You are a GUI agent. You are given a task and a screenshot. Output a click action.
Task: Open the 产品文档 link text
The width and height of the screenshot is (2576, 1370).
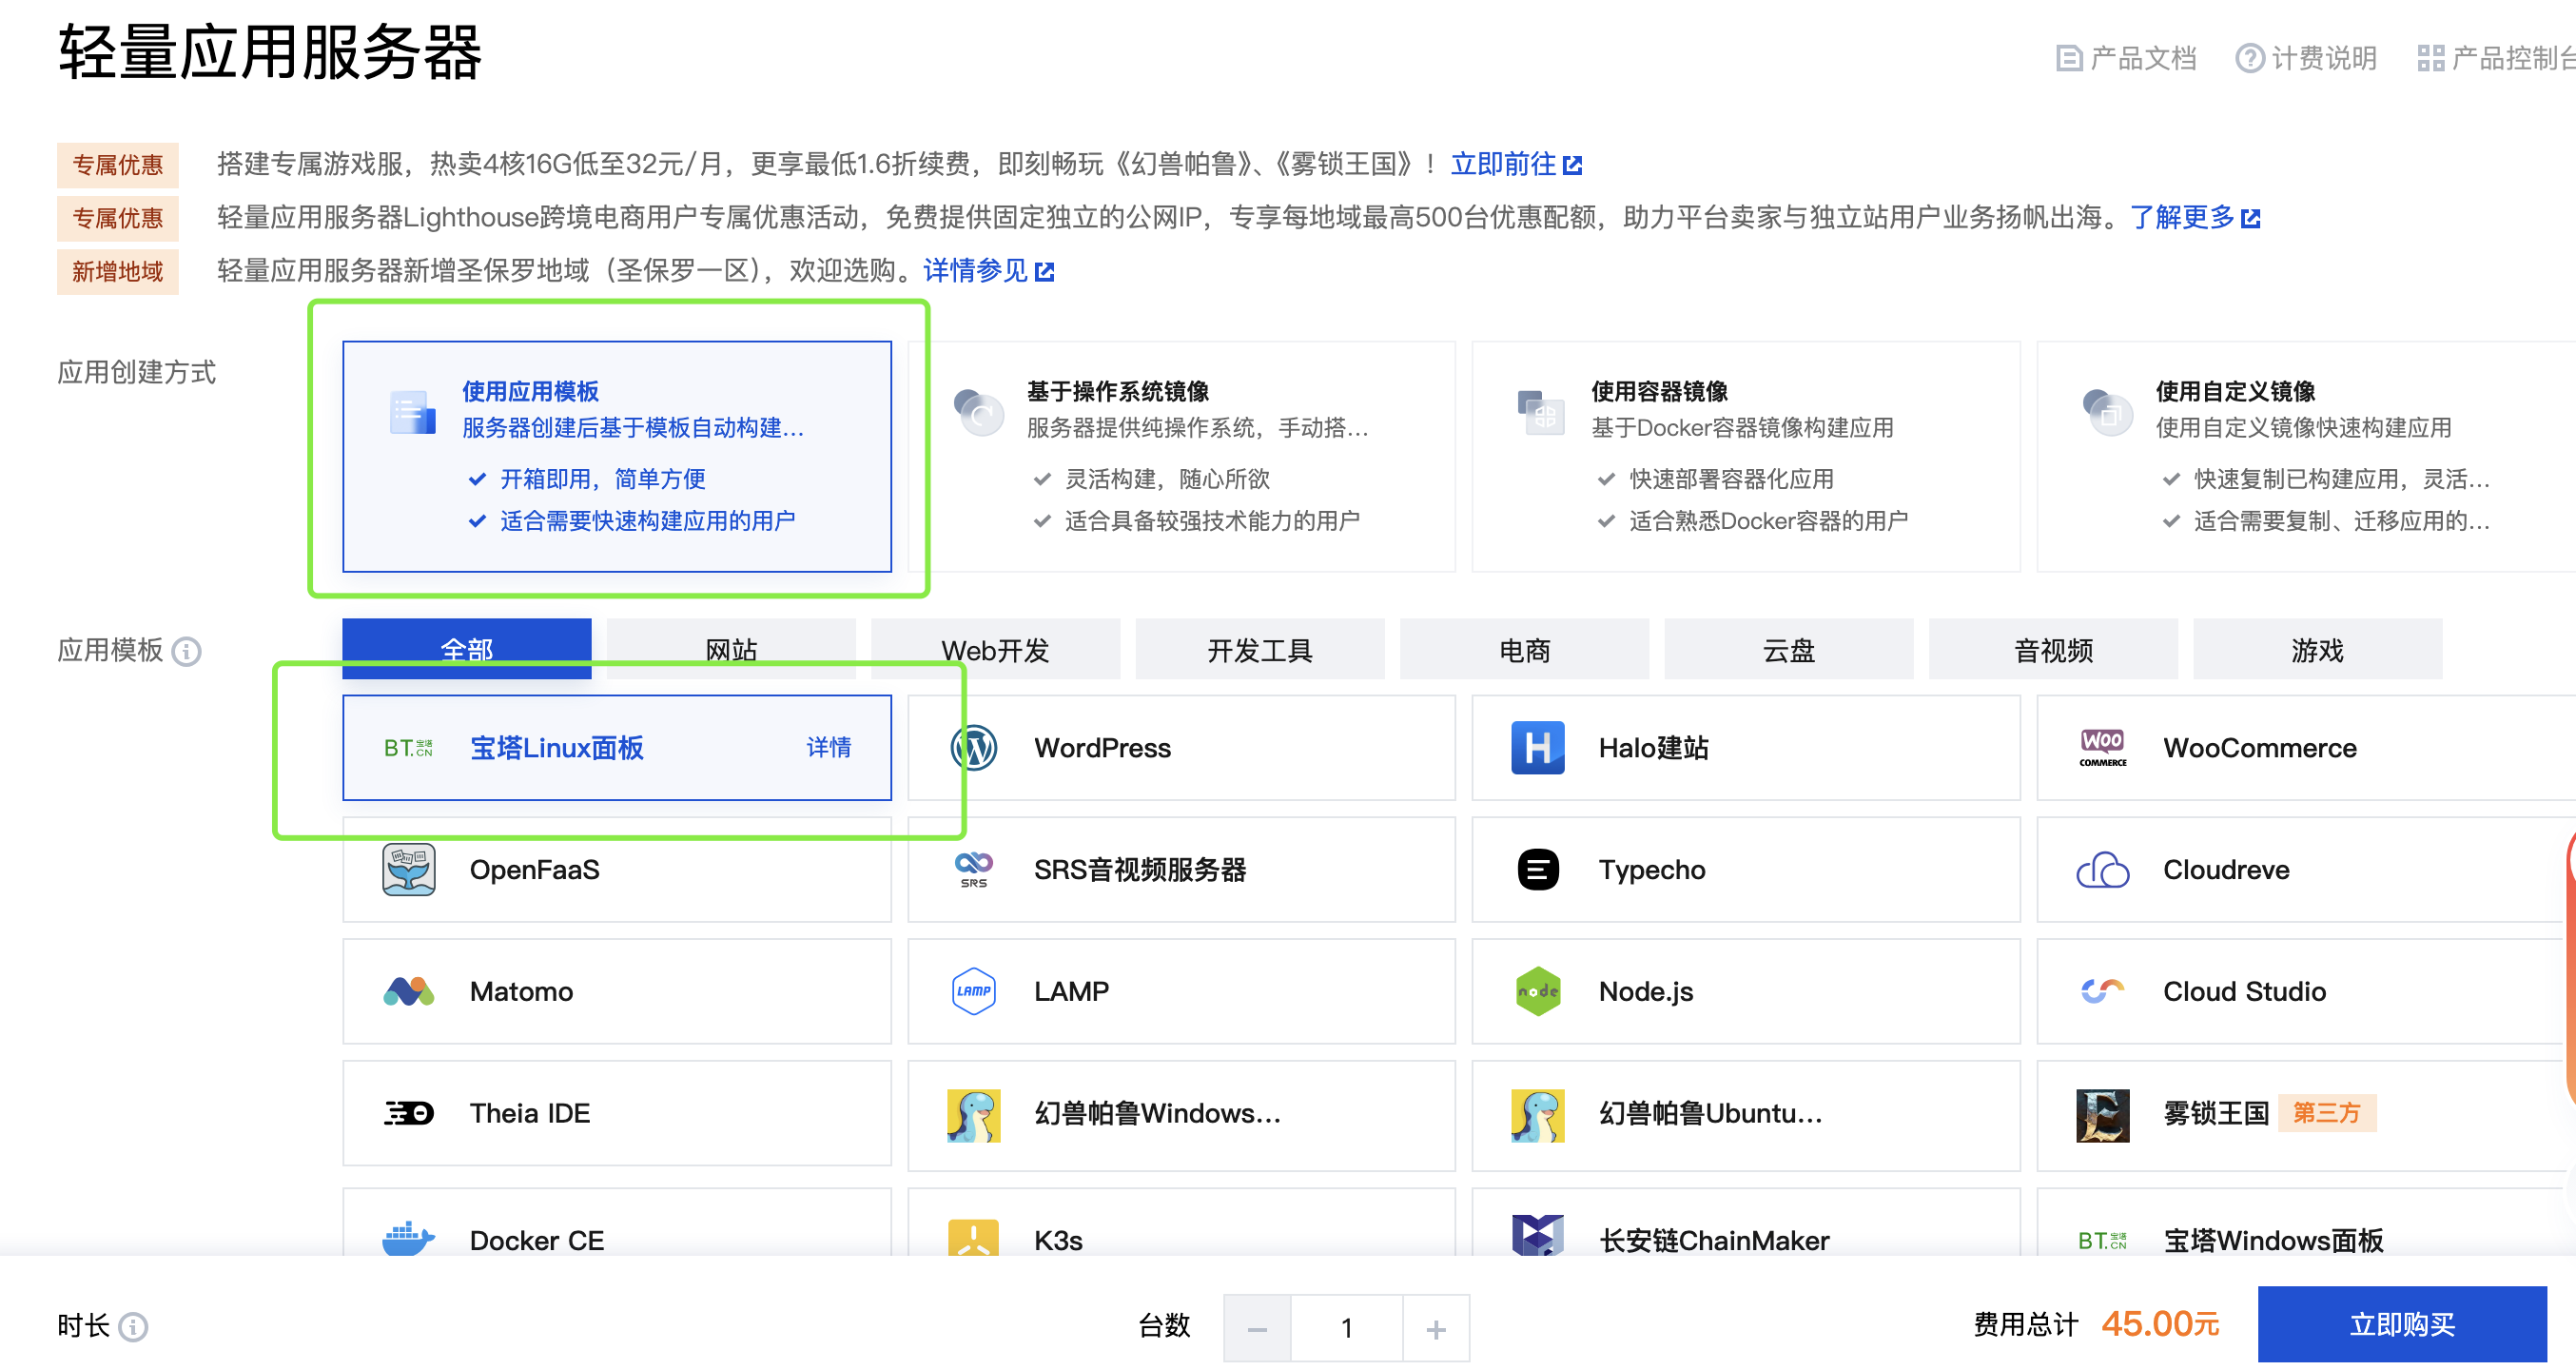(2142, 59)
